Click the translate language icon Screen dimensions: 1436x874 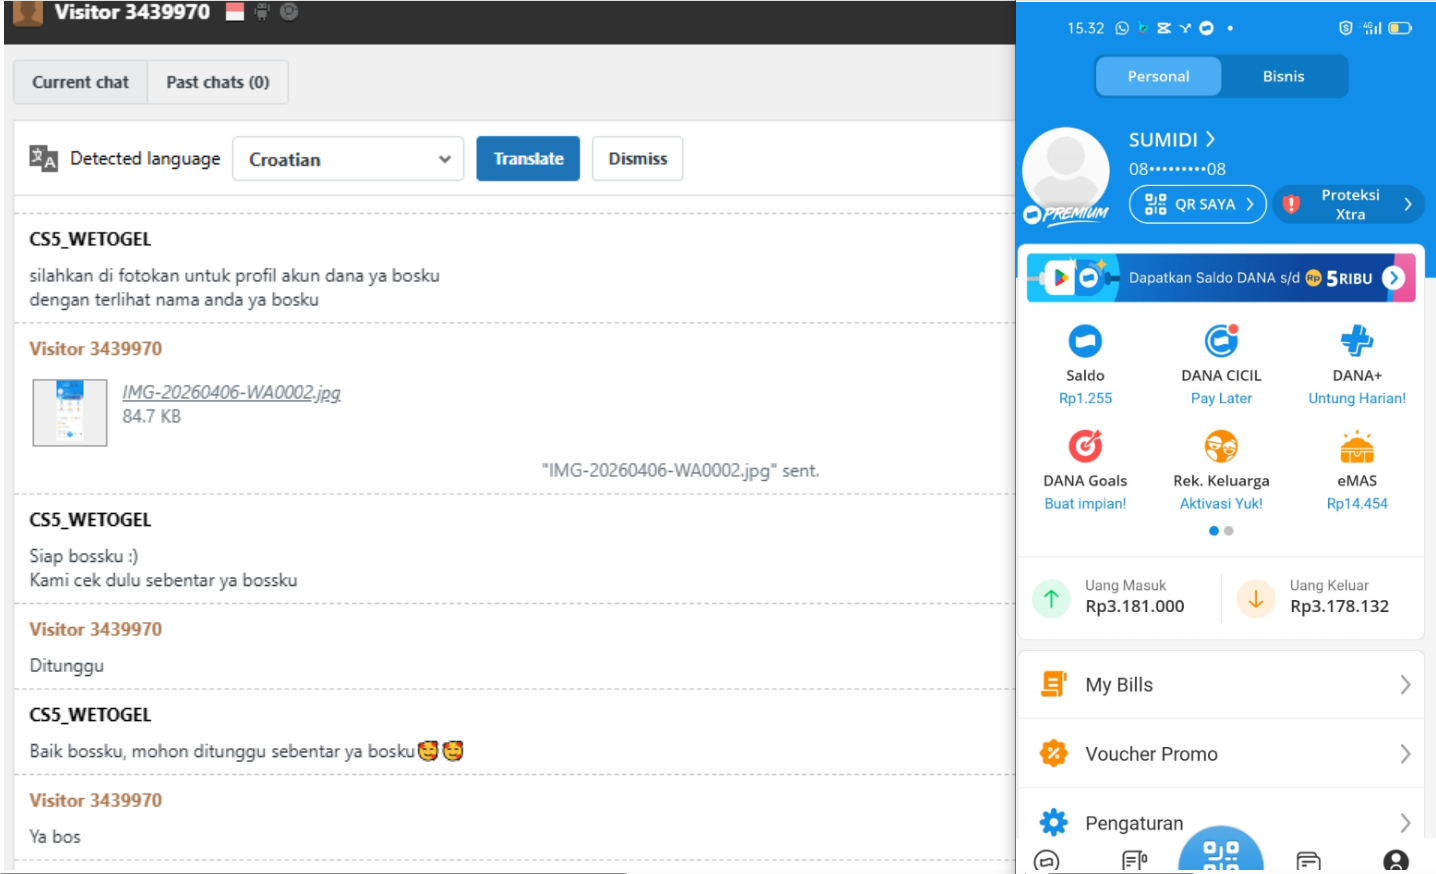[x=43, y=158]
